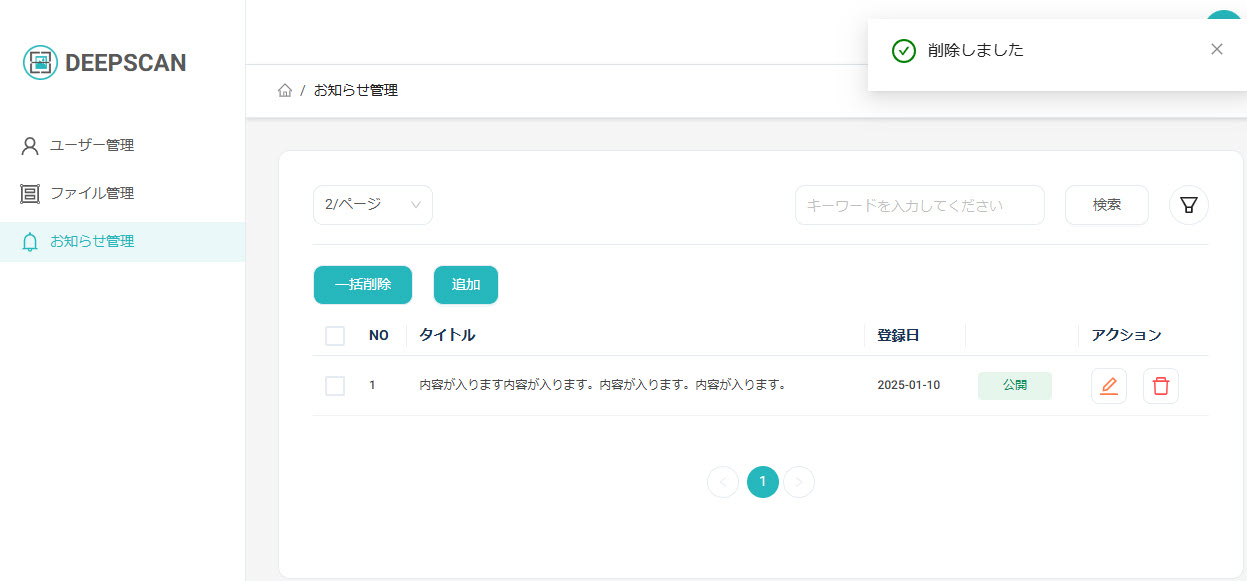Go to next page arrow
This screenshot has width=1247, height=581.
[x=798, y=482]
